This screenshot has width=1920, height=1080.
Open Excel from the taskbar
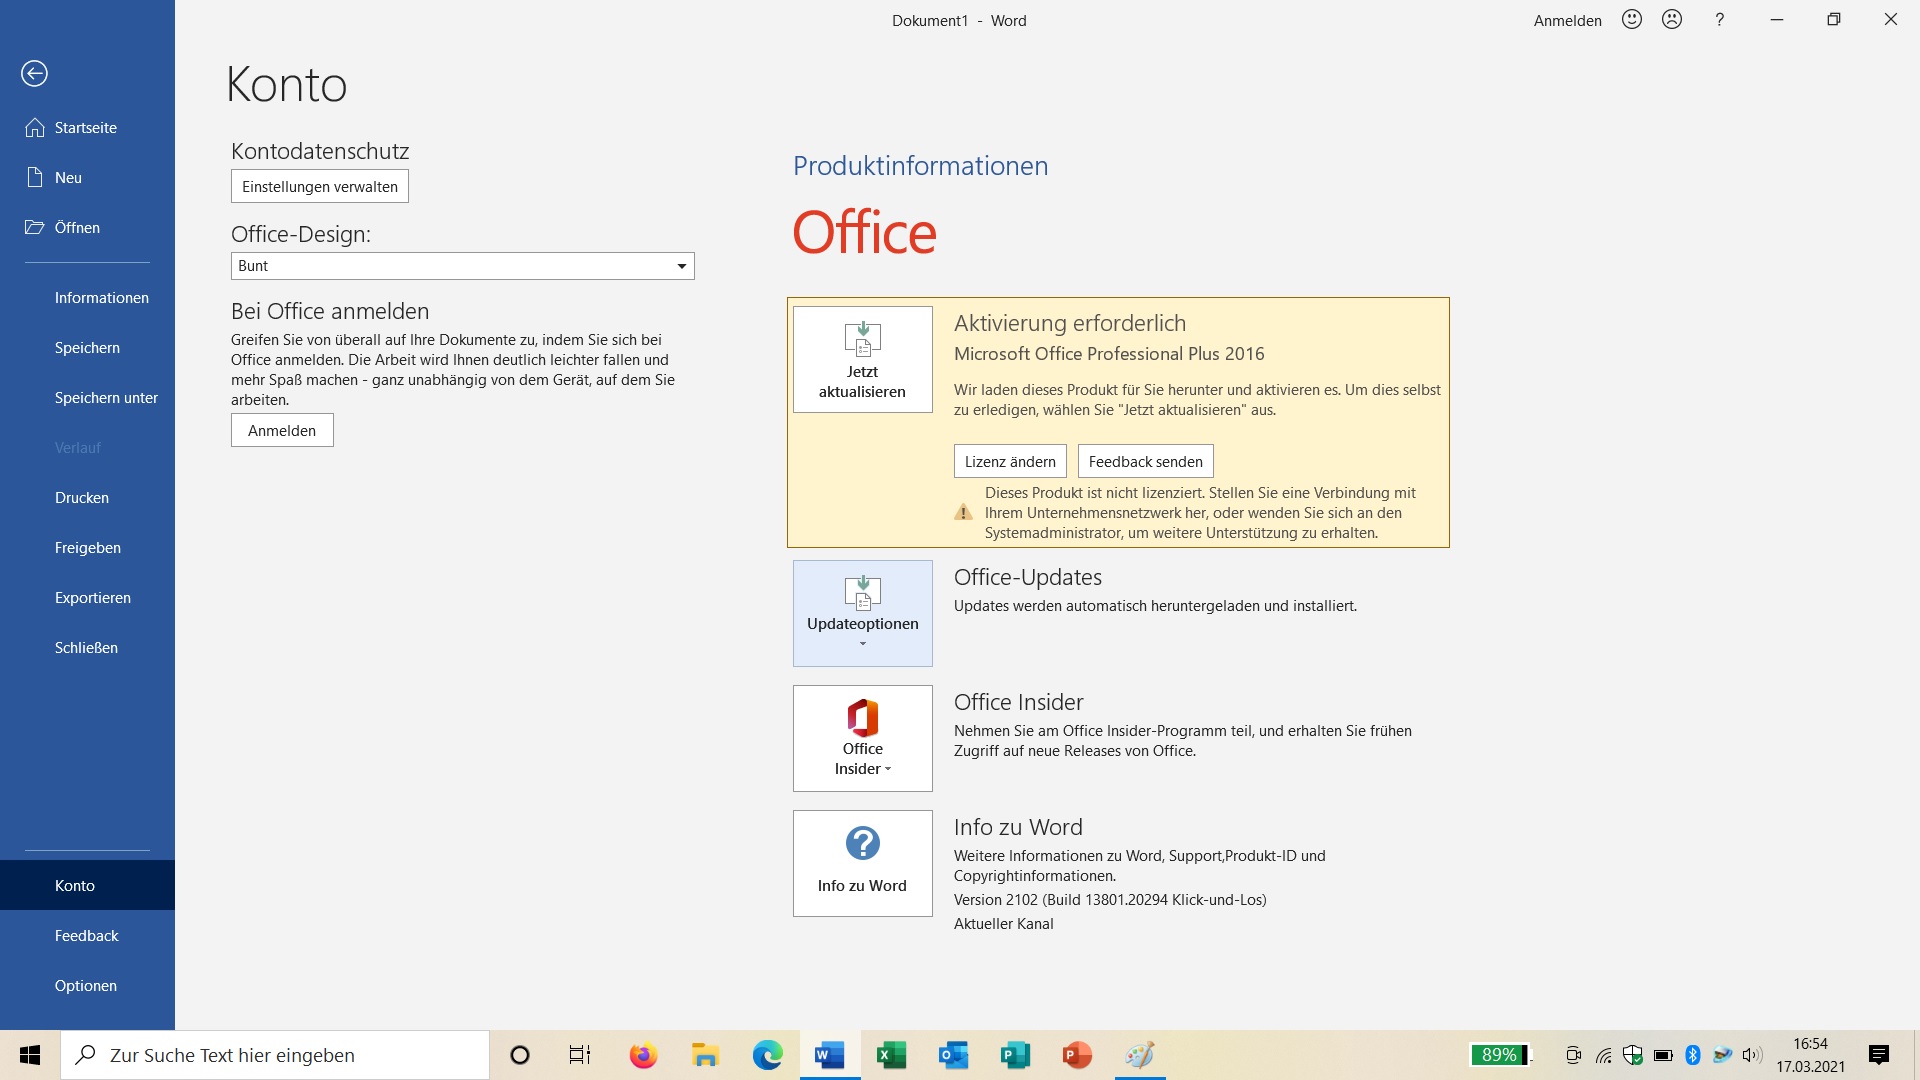891,1055
